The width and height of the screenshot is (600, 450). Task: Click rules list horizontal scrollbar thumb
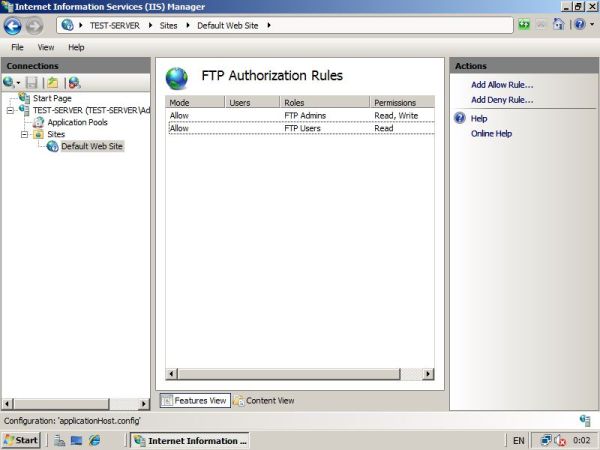point(289,373)
